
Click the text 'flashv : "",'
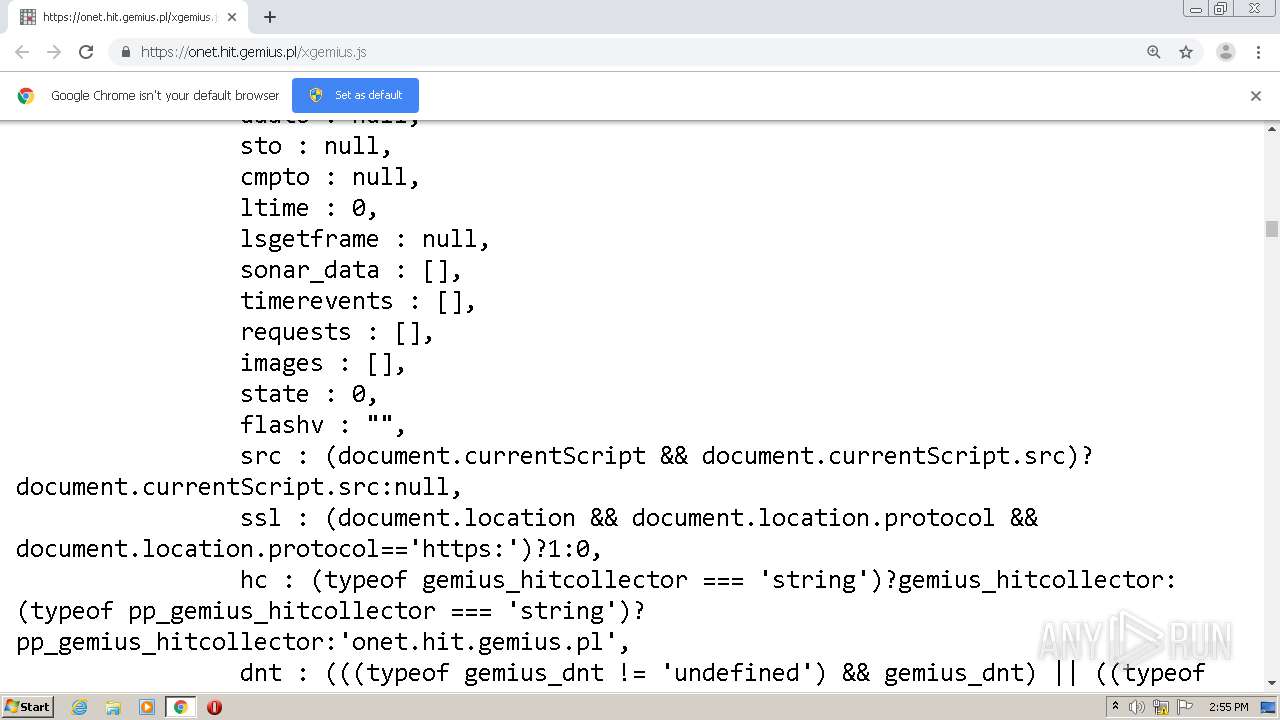[323, 425]
